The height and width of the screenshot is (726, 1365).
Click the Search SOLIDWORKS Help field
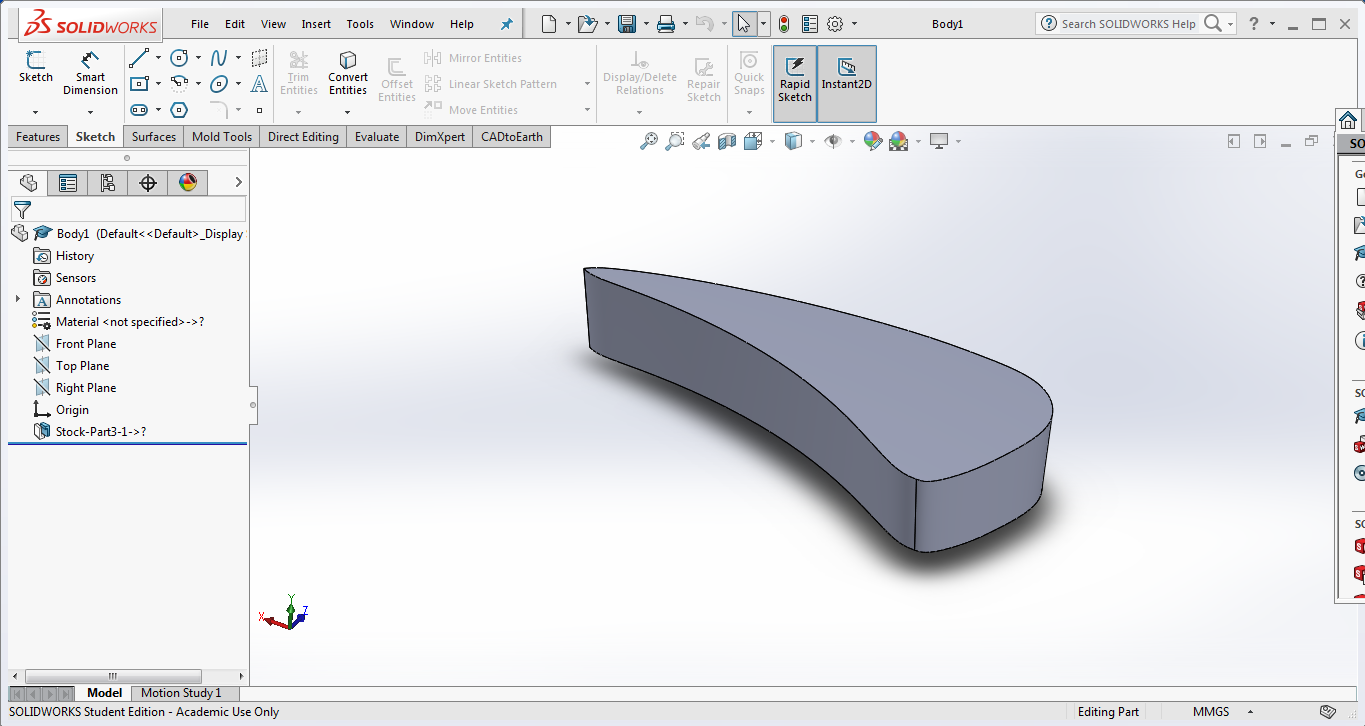click(1128, 24)
